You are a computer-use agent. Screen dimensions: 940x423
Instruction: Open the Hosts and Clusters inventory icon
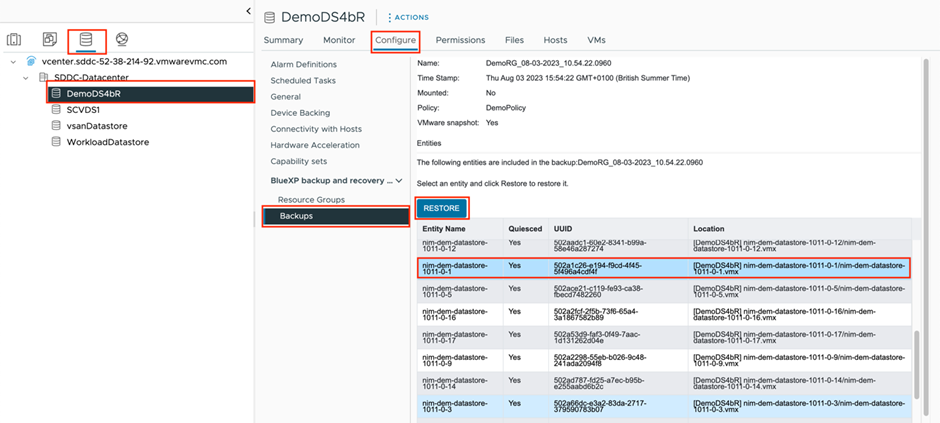(x=14, y=40)
